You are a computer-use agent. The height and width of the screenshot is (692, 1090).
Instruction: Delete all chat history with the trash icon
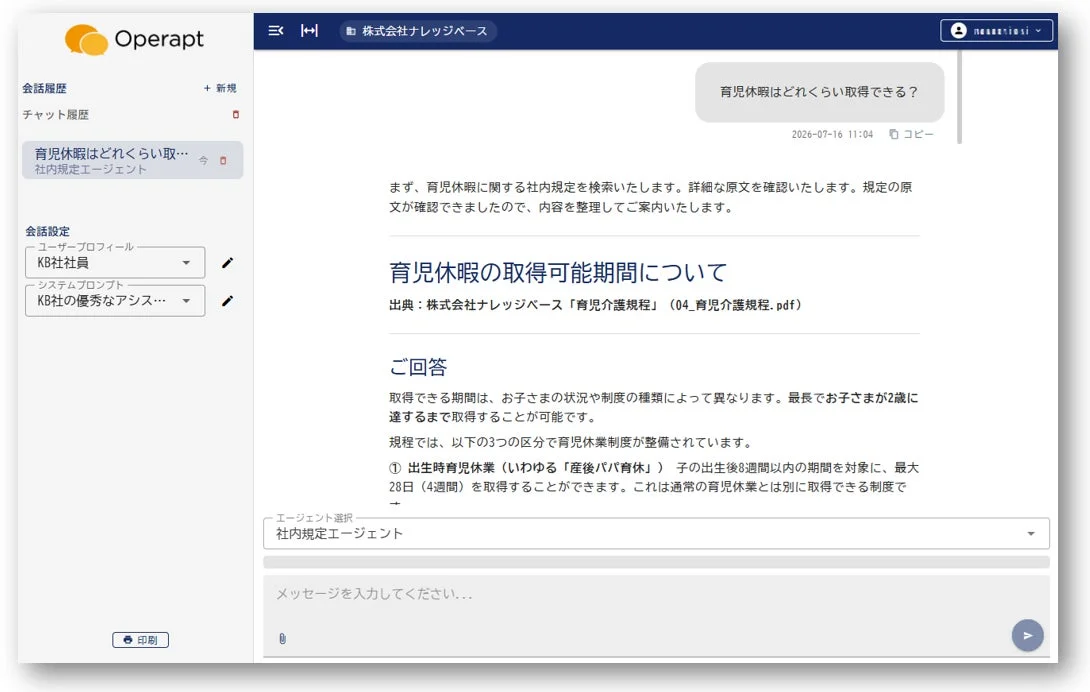pyautogui.click(x=236, y=115)
